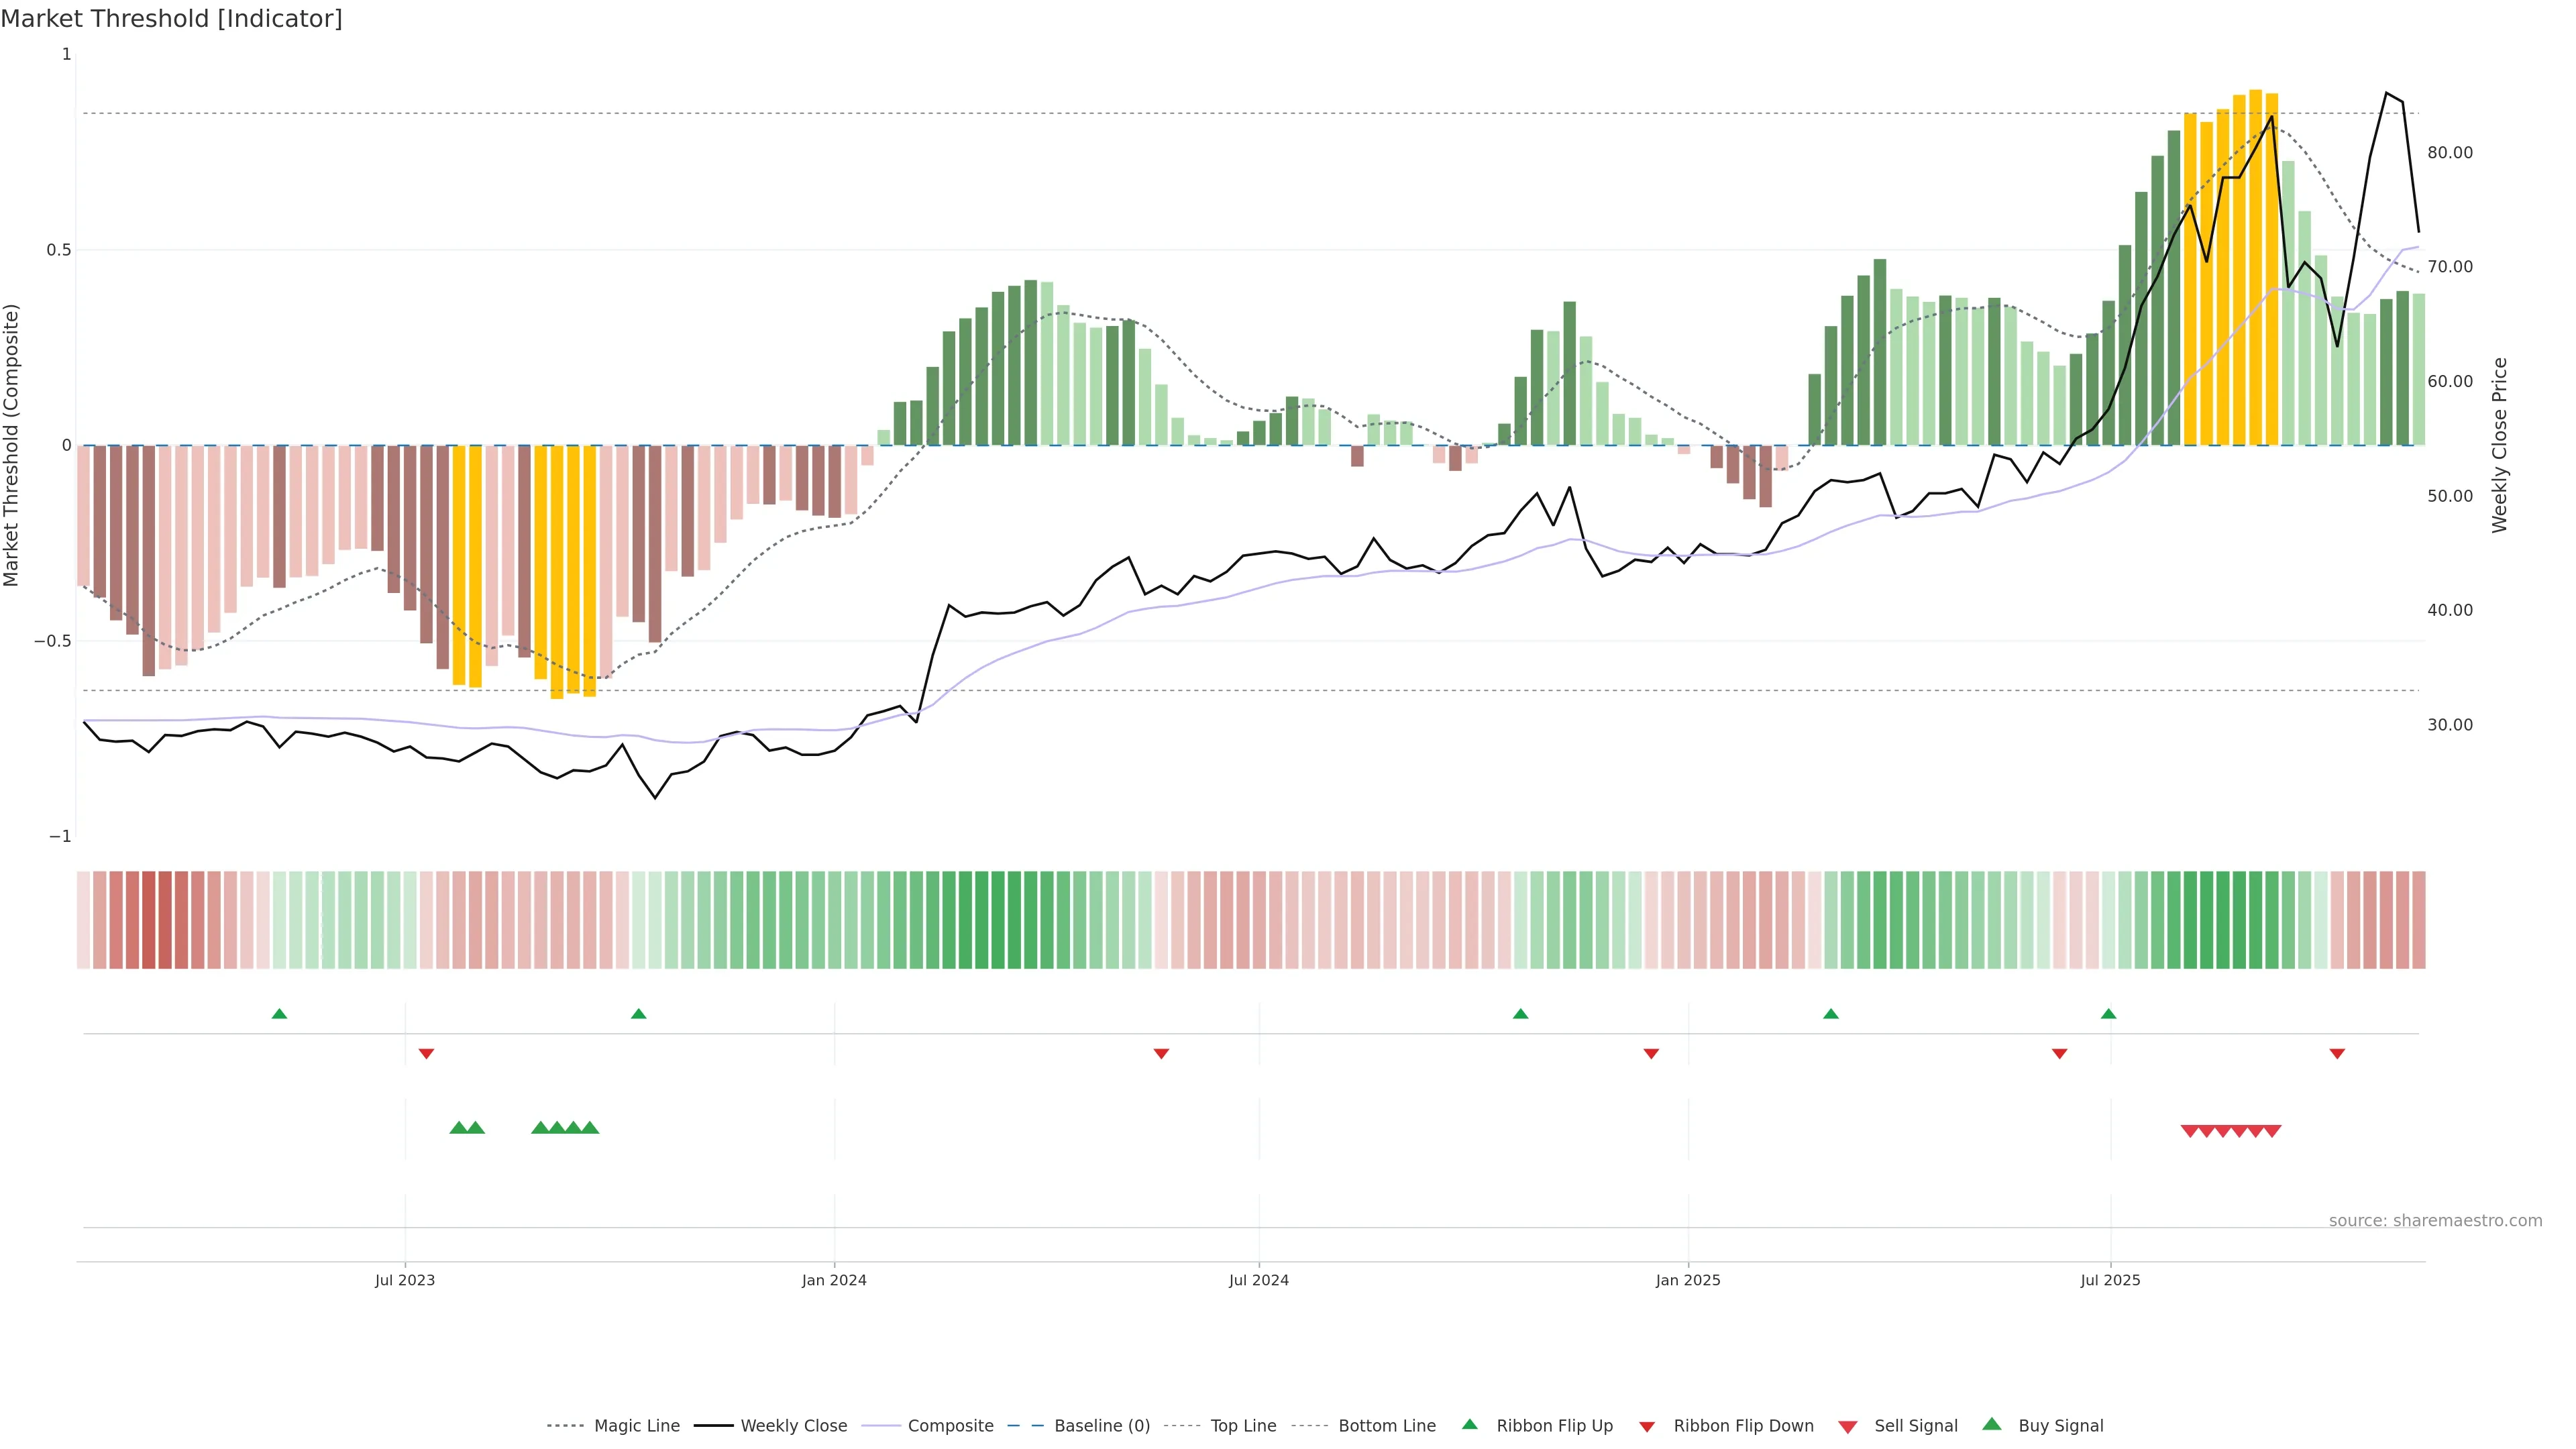The image size is (2576, 1449).
Task: Click the Sell Signal legend icon
Action: 1848,1427
